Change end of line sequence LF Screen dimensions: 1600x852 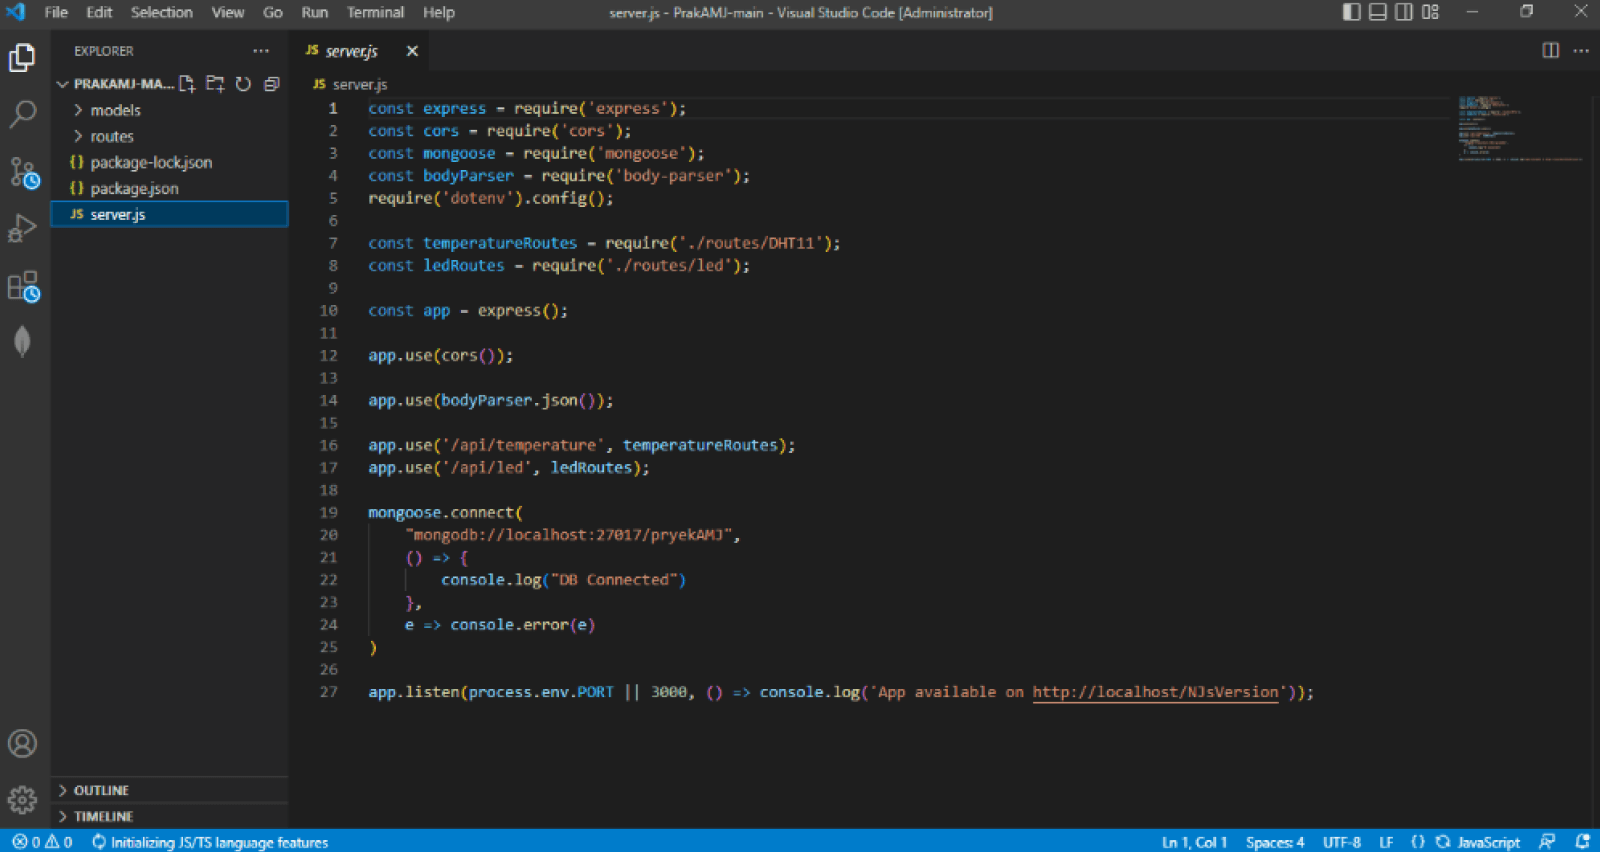1386,842
